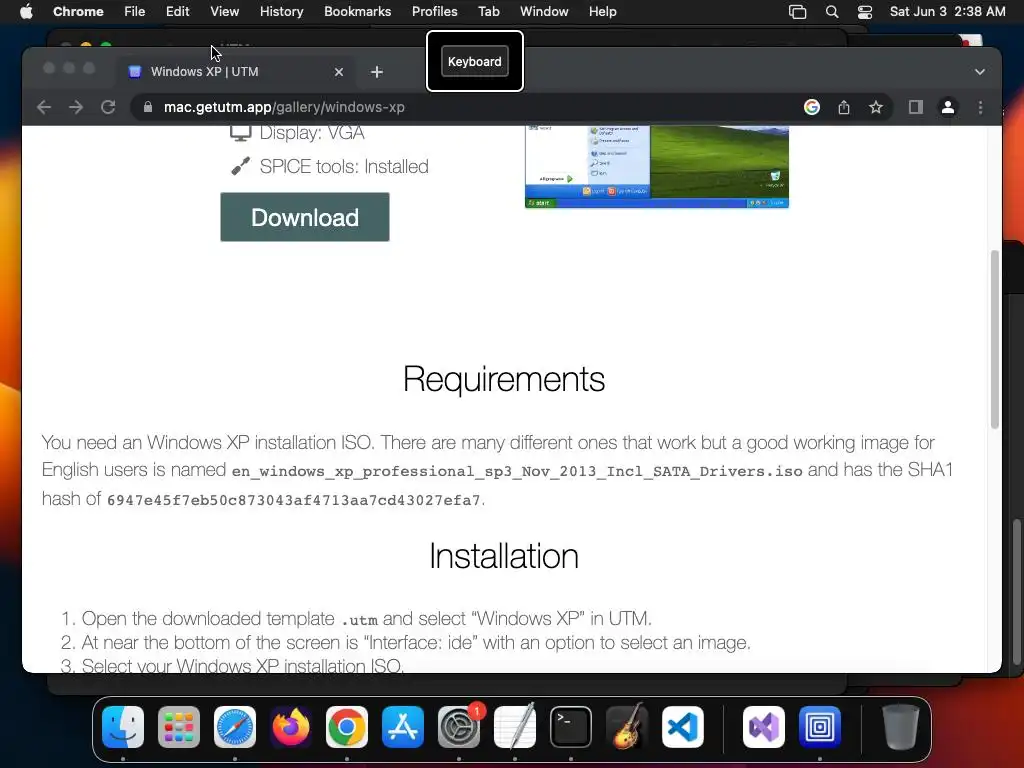
Task: Open the Edit menu
Action: [x=178, y=12]
